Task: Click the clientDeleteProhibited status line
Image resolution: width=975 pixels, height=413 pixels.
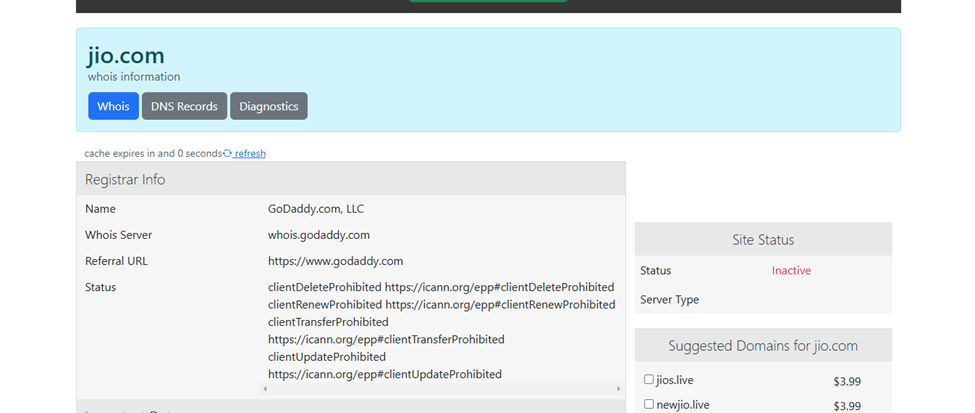Action: pos(441,287)
